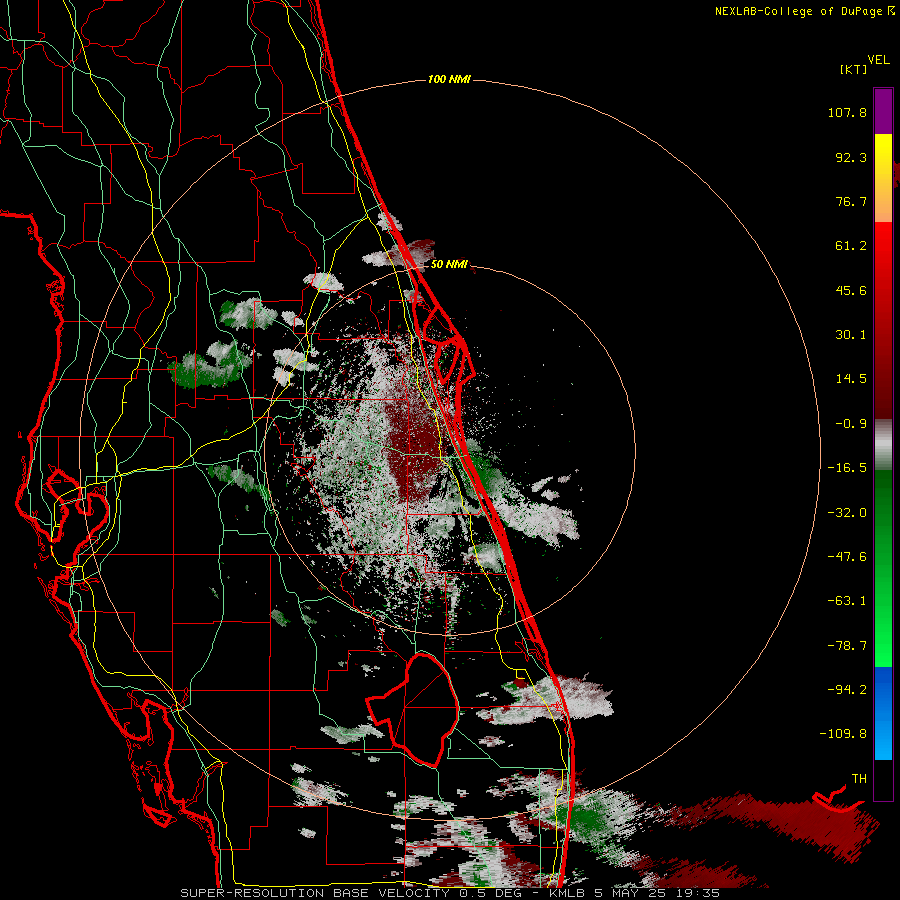Click the -0.9 velocity legend value

(851, 424)
